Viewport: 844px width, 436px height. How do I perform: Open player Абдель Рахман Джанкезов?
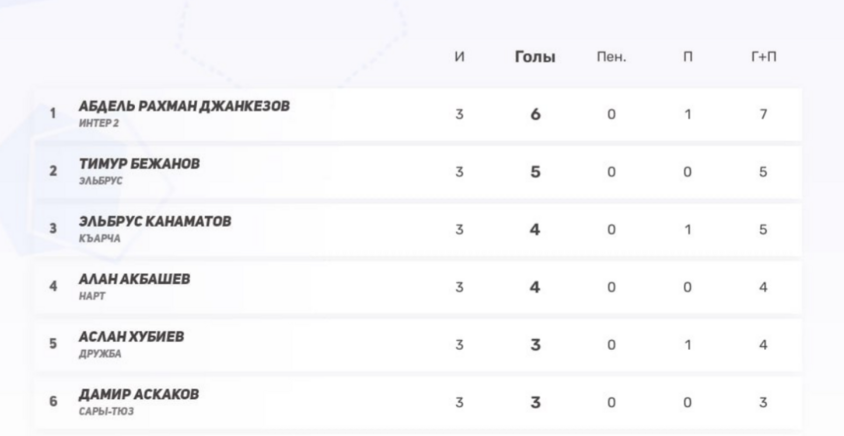pyautogui.click(x=185, y=106)
